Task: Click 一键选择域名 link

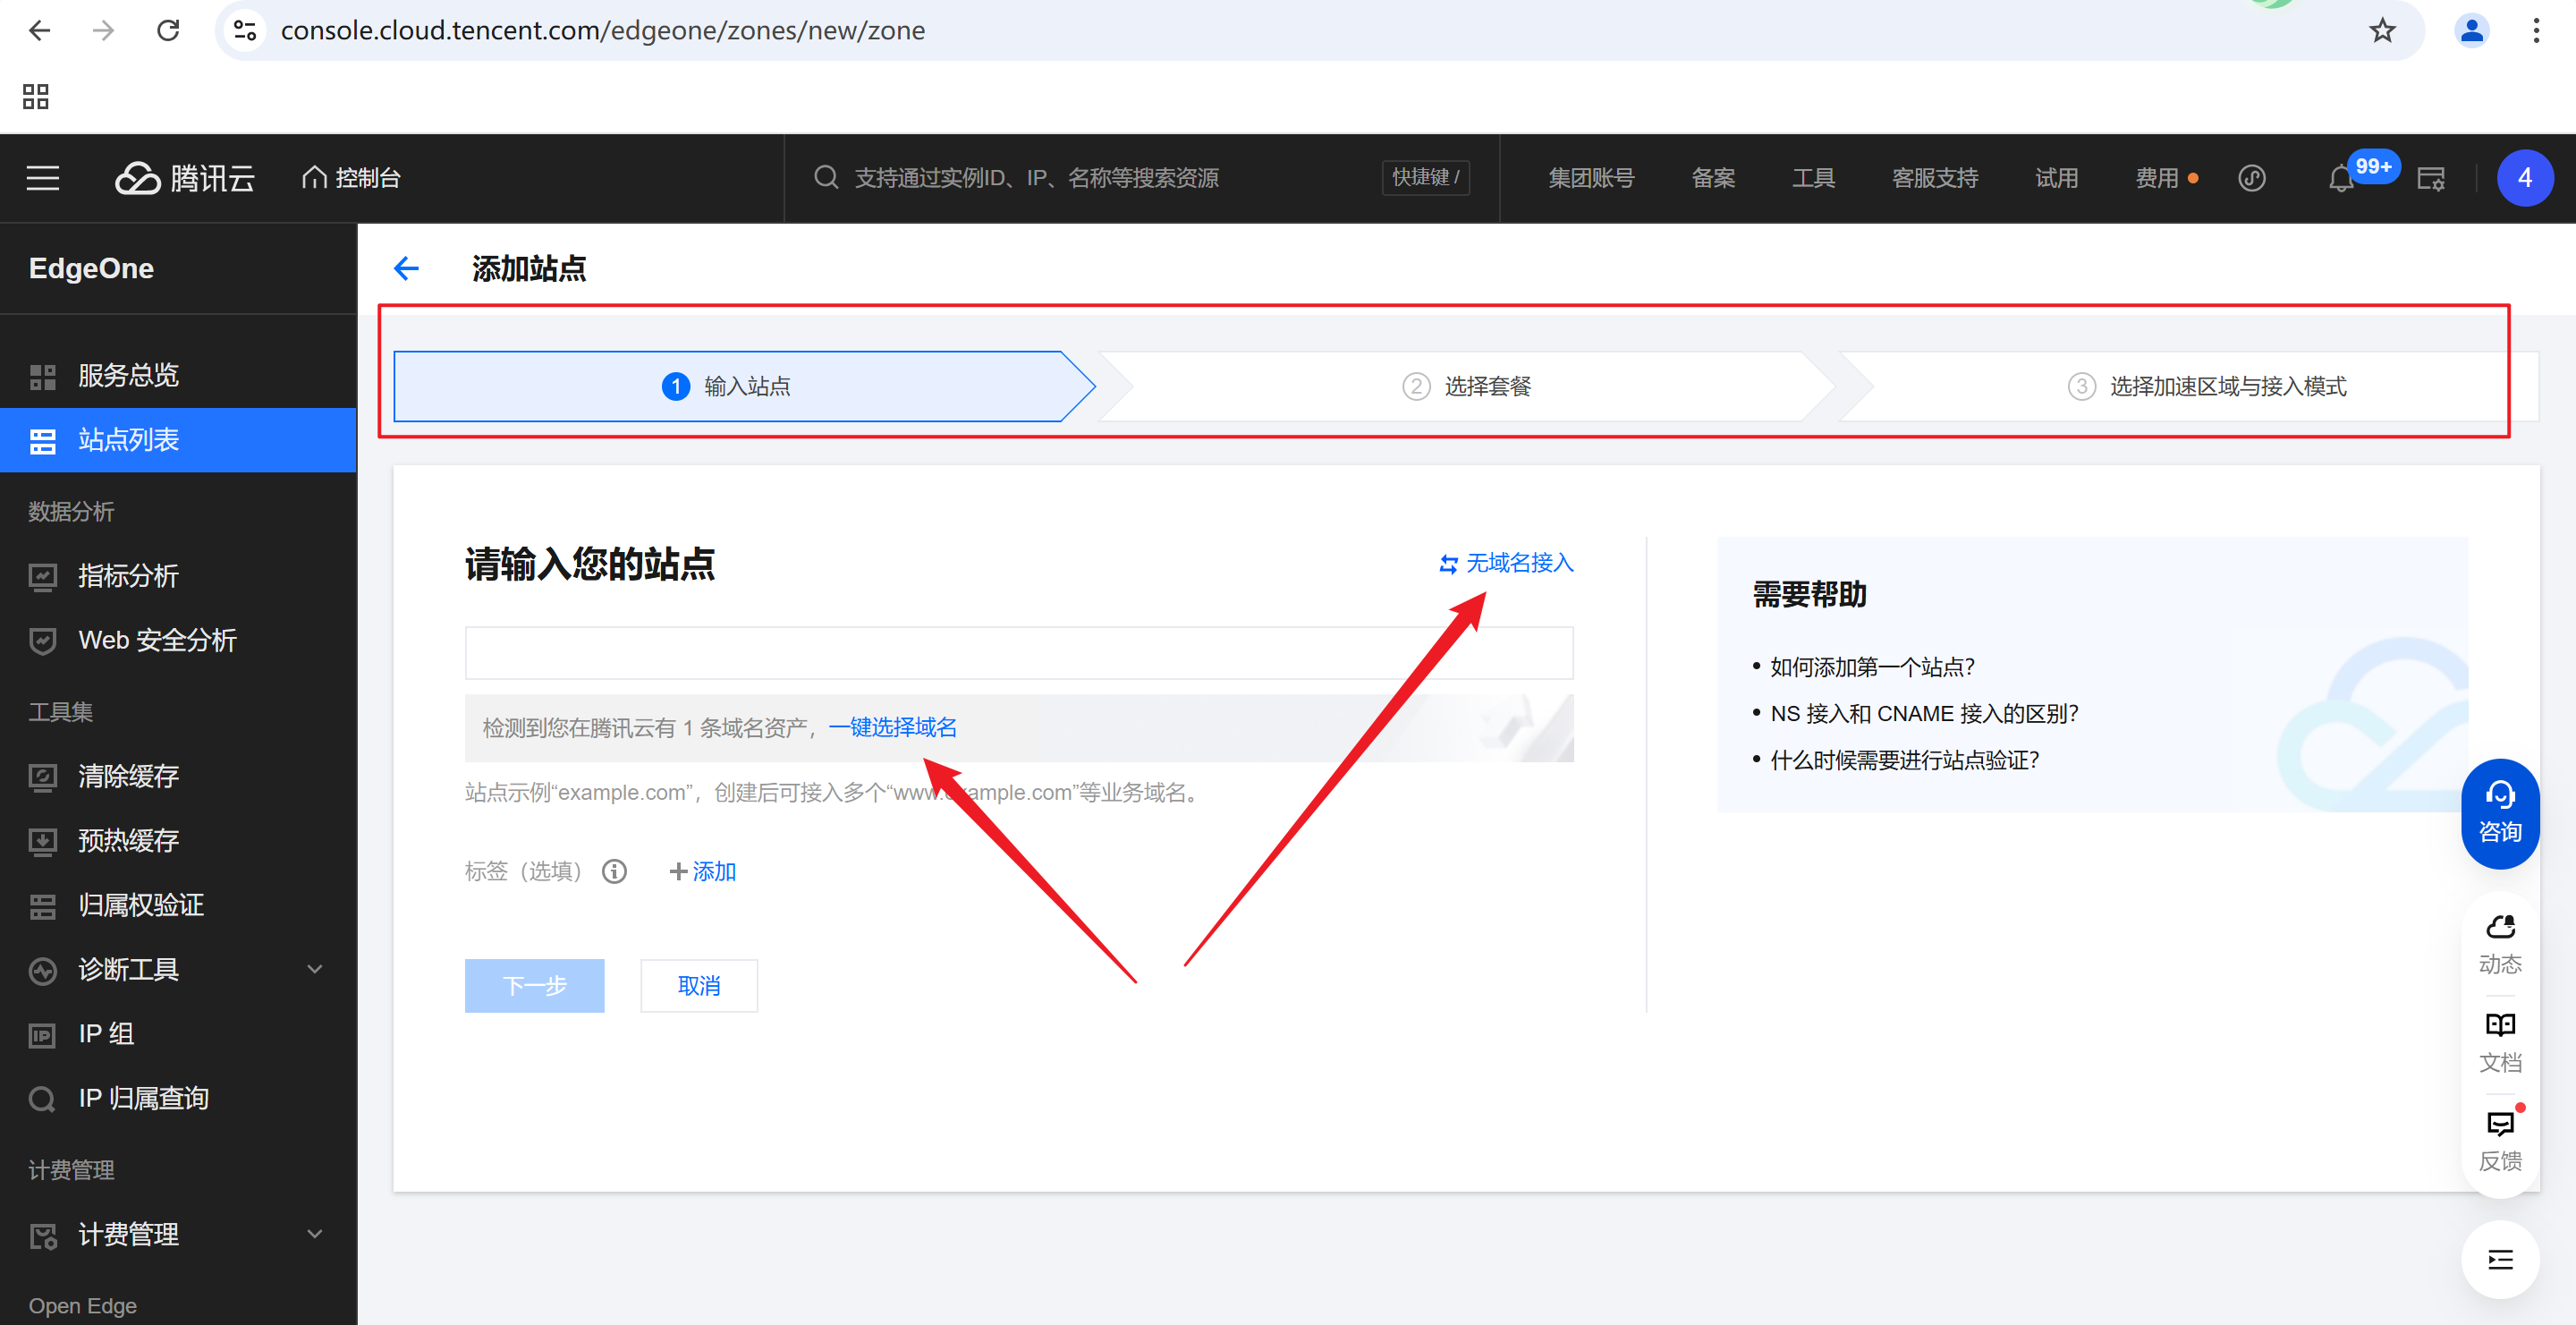Action: (x=892, y=727)
